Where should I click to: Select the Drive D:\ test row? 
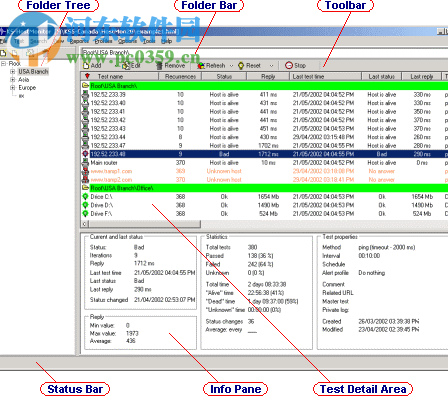click(x=264, y=205)
